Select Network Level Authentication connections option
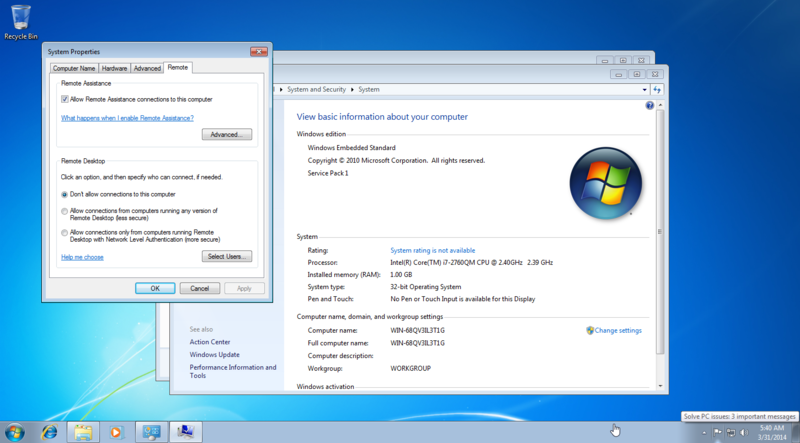The width and height of the screenshot is (800, 443). tap(64, 233)
